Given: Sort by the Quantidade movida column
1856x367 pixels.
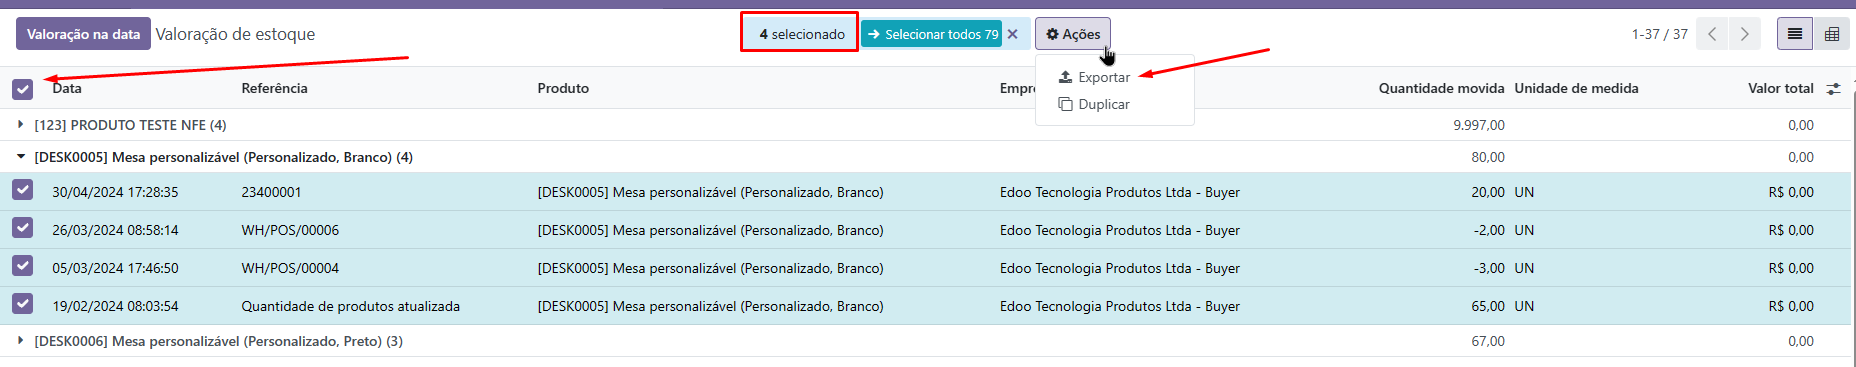Looking at the screenshot, I should pyautogui.click(x=1441, y=88).
